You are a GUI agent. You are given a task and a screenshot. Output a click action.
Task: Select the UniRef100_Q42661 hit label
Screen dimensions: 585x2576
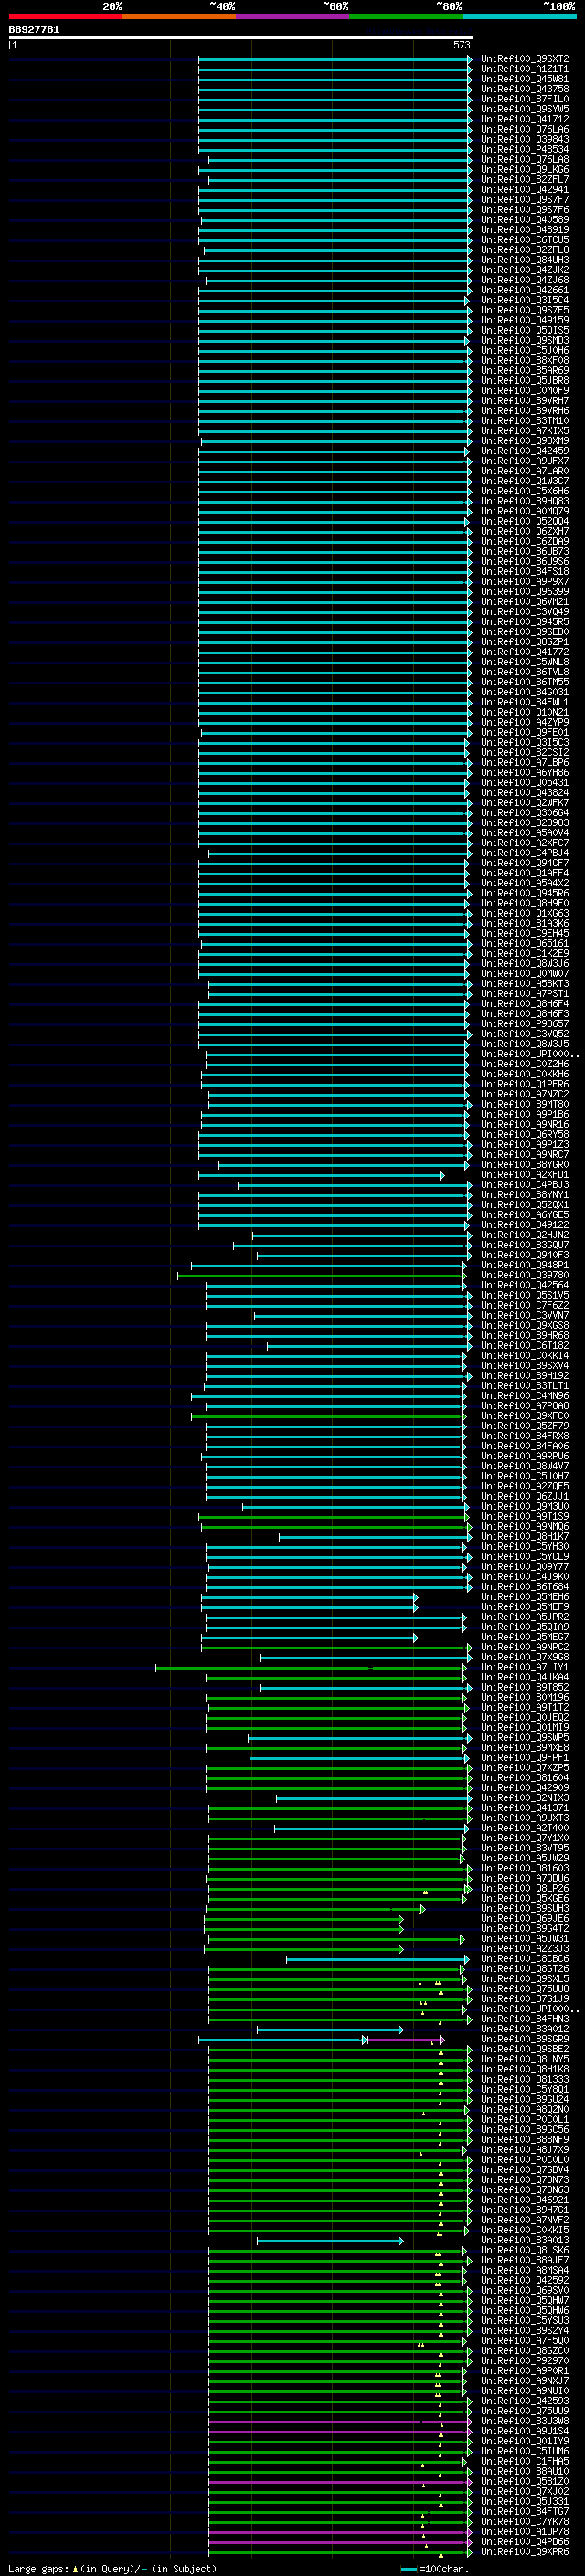click(x=525, y=290)
